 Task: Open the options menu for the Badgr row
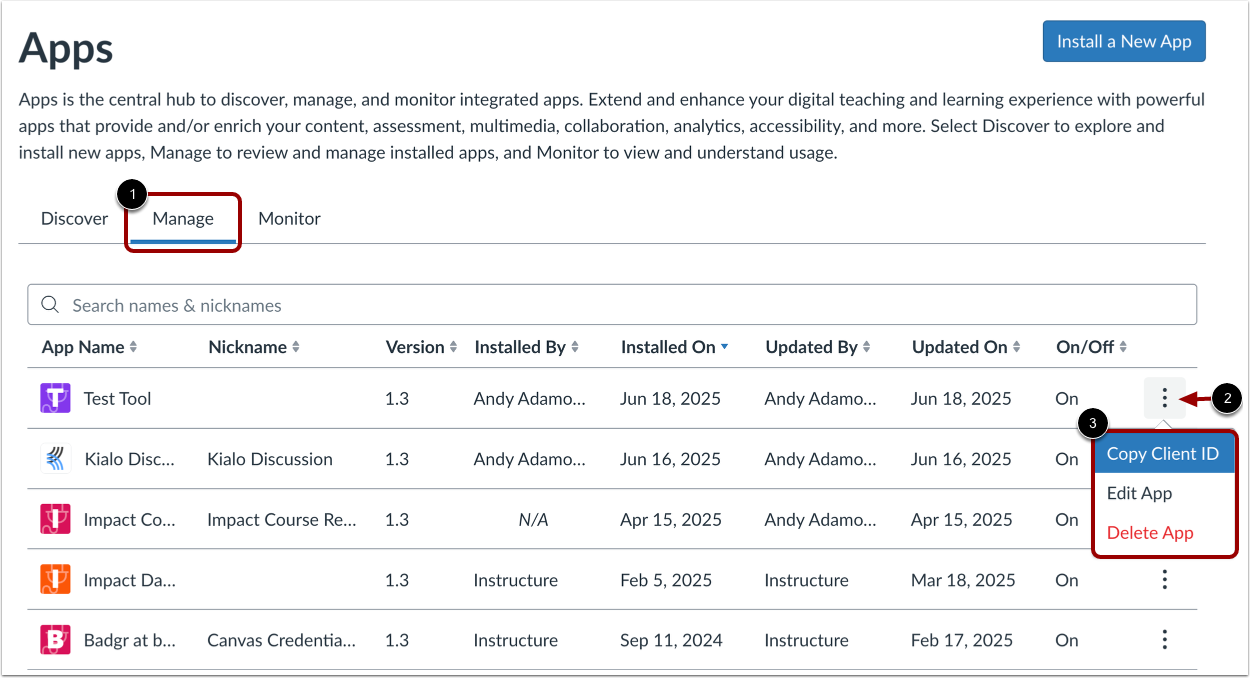(1165, 640)
